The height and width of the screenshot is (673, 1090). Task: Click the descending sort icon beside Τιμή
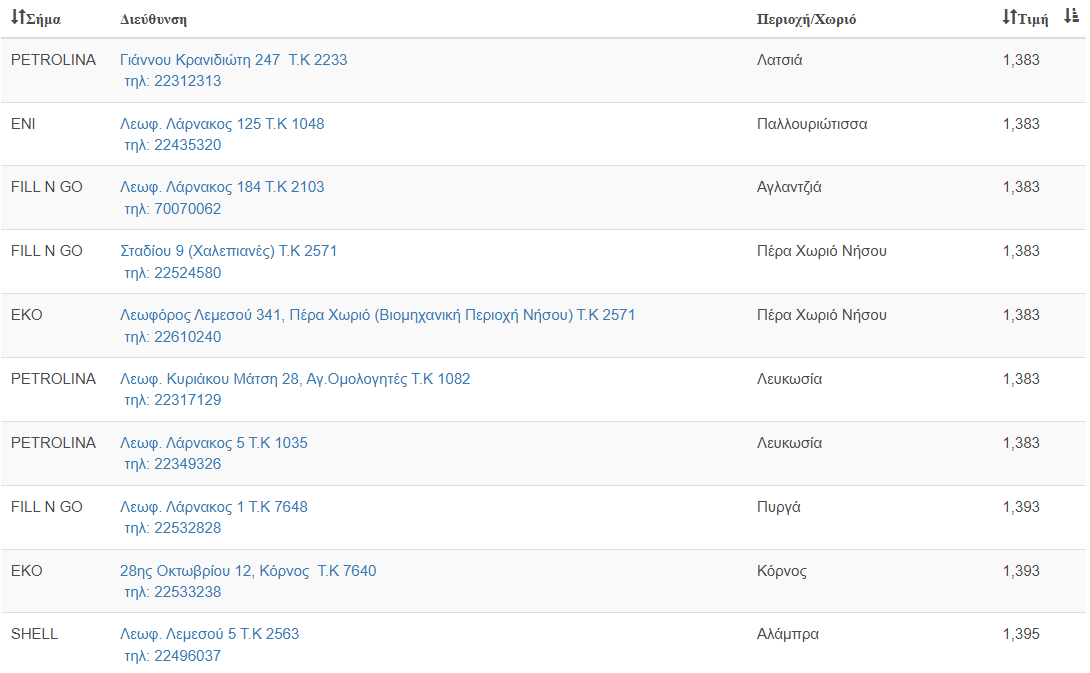pyautogui.click(x=1071, y=16)
